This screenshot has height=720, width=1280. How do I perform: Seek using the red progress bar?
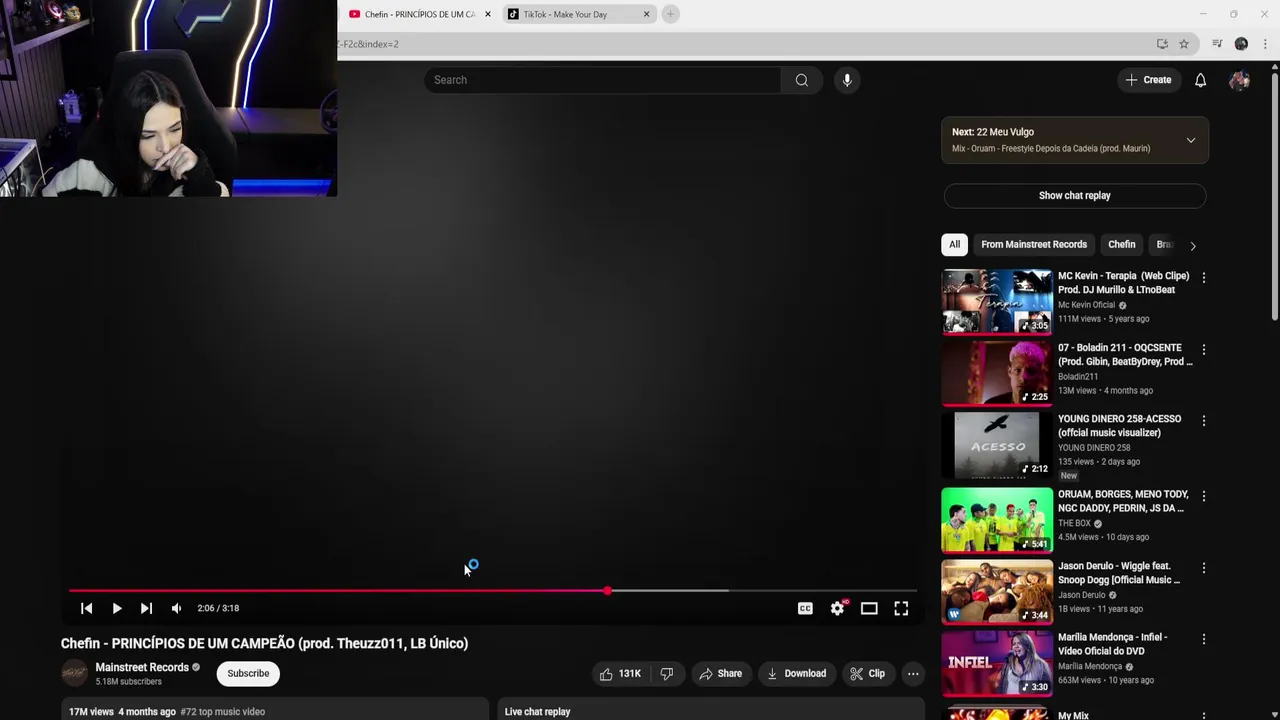coord(492,591)
